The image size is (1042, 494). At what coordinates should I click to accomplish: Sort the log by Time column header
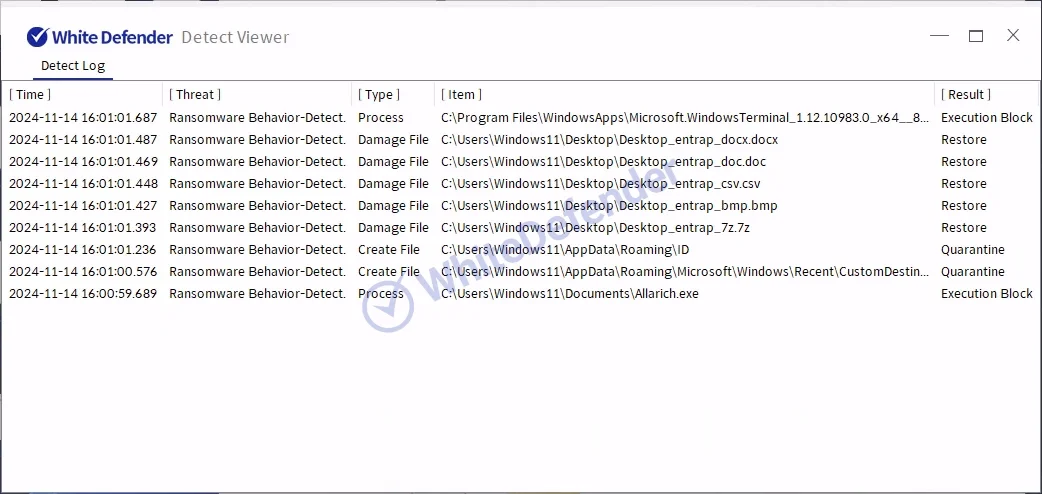pos(30,94)
